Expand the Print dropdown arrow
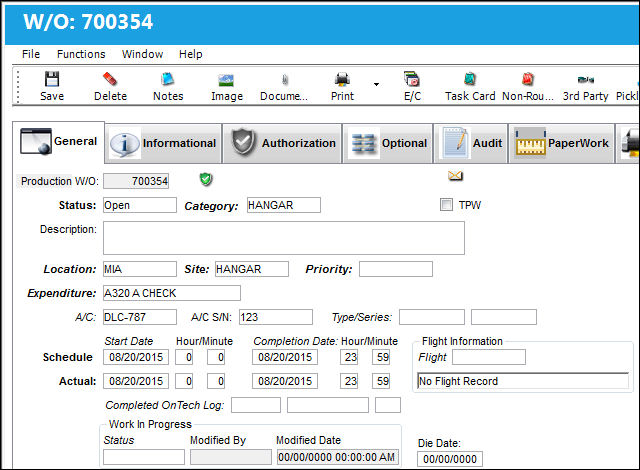This screenshot has width=640, height=470. pos(376,84)
